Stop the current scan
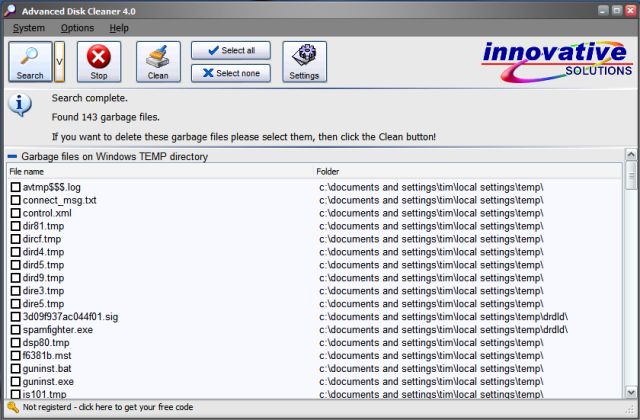 pyautogui.click(x=99, y=62)
